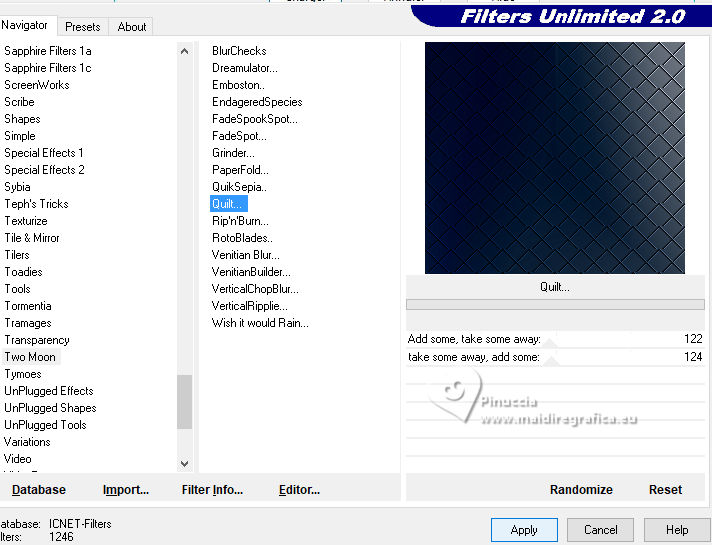Select Tilers category
Screen dimensions: 712x545
(17, 255)
